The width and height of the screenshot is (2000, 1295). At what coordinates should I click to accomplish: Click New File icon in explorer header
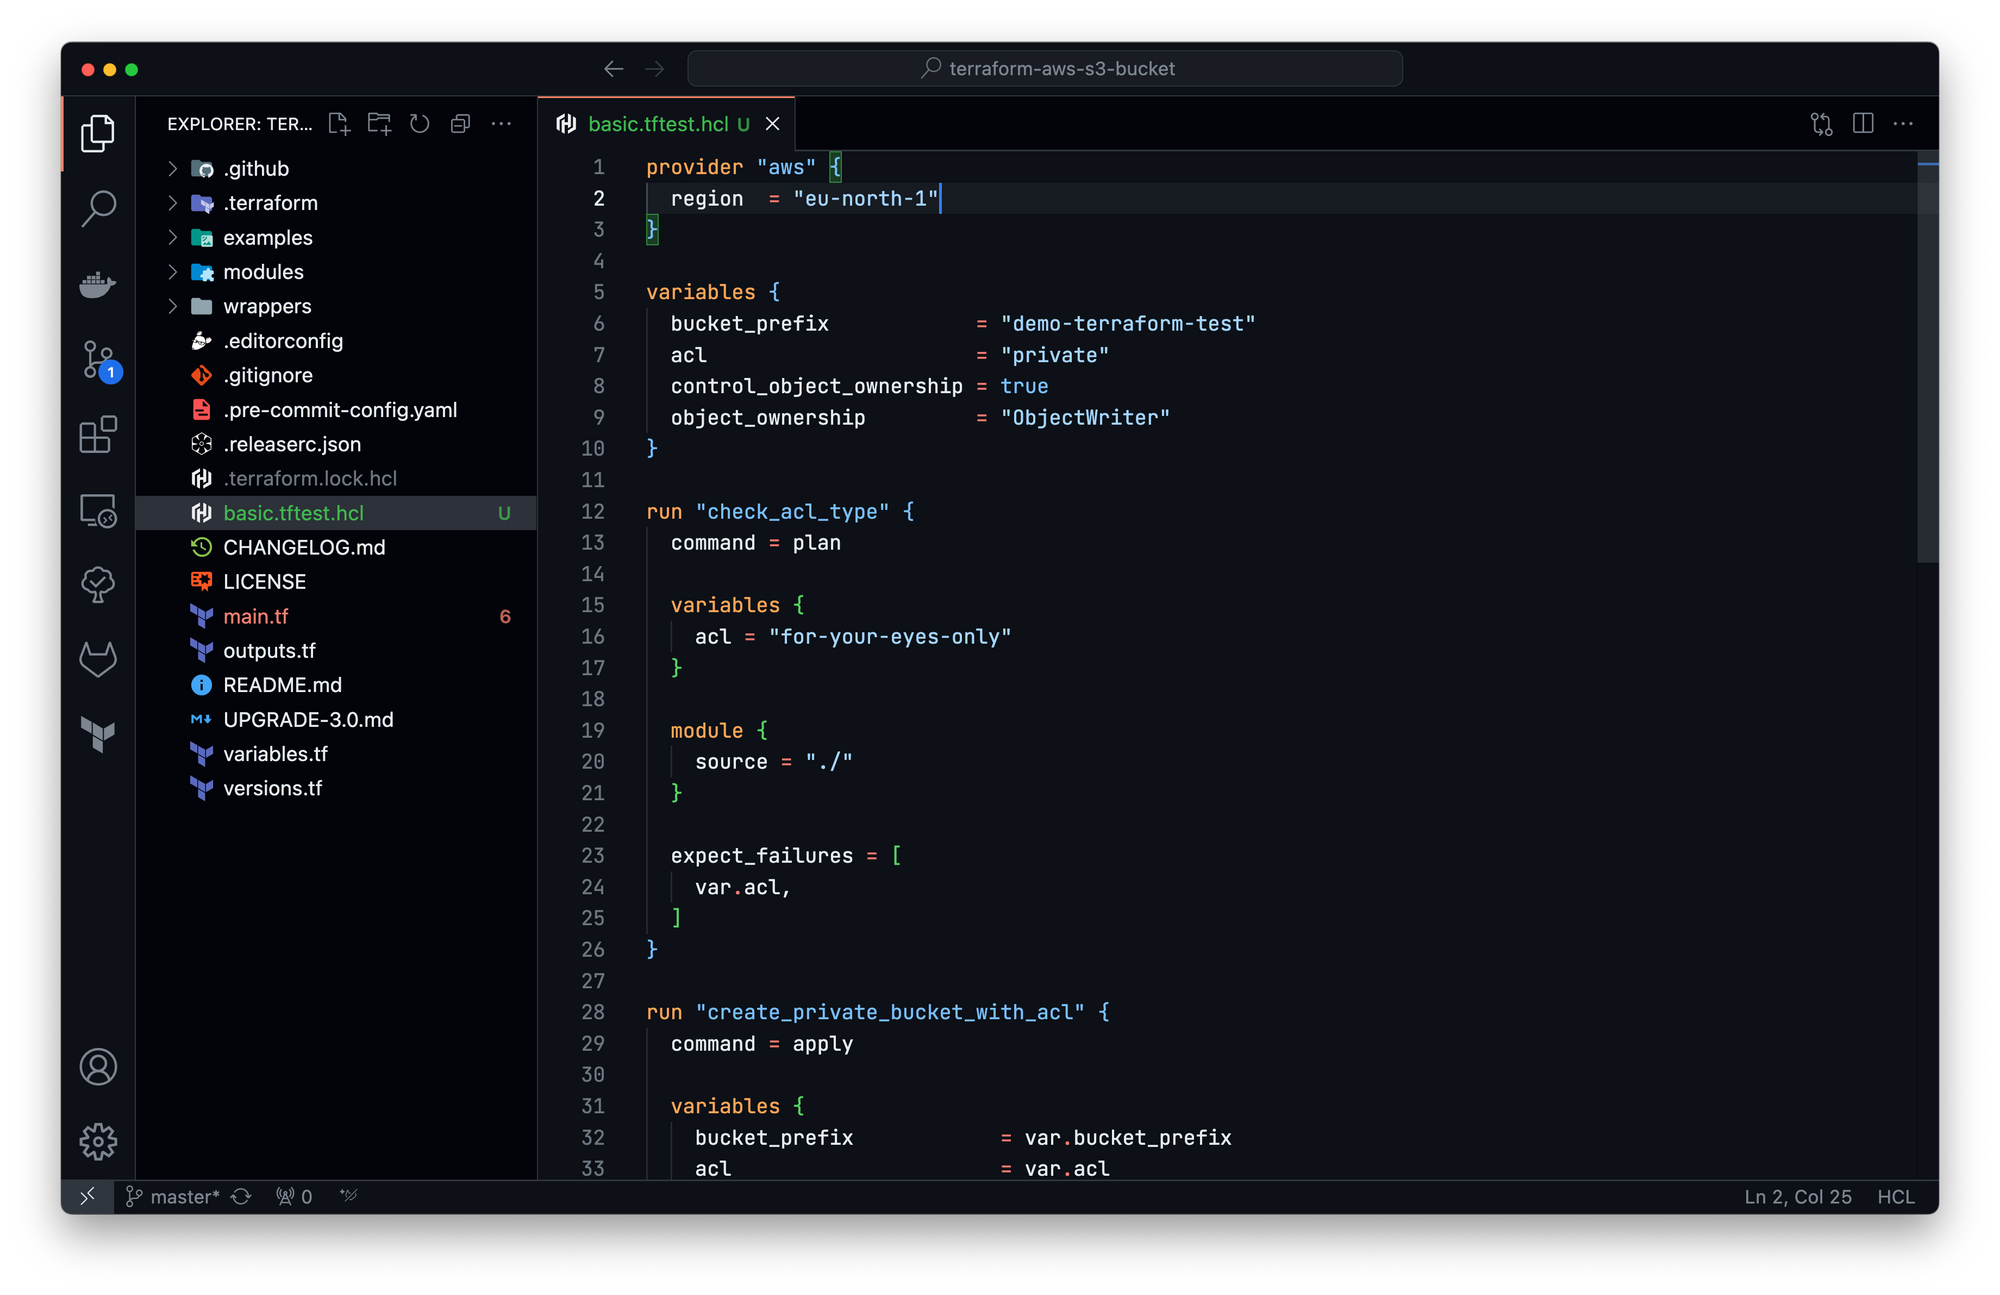point(339,124)
